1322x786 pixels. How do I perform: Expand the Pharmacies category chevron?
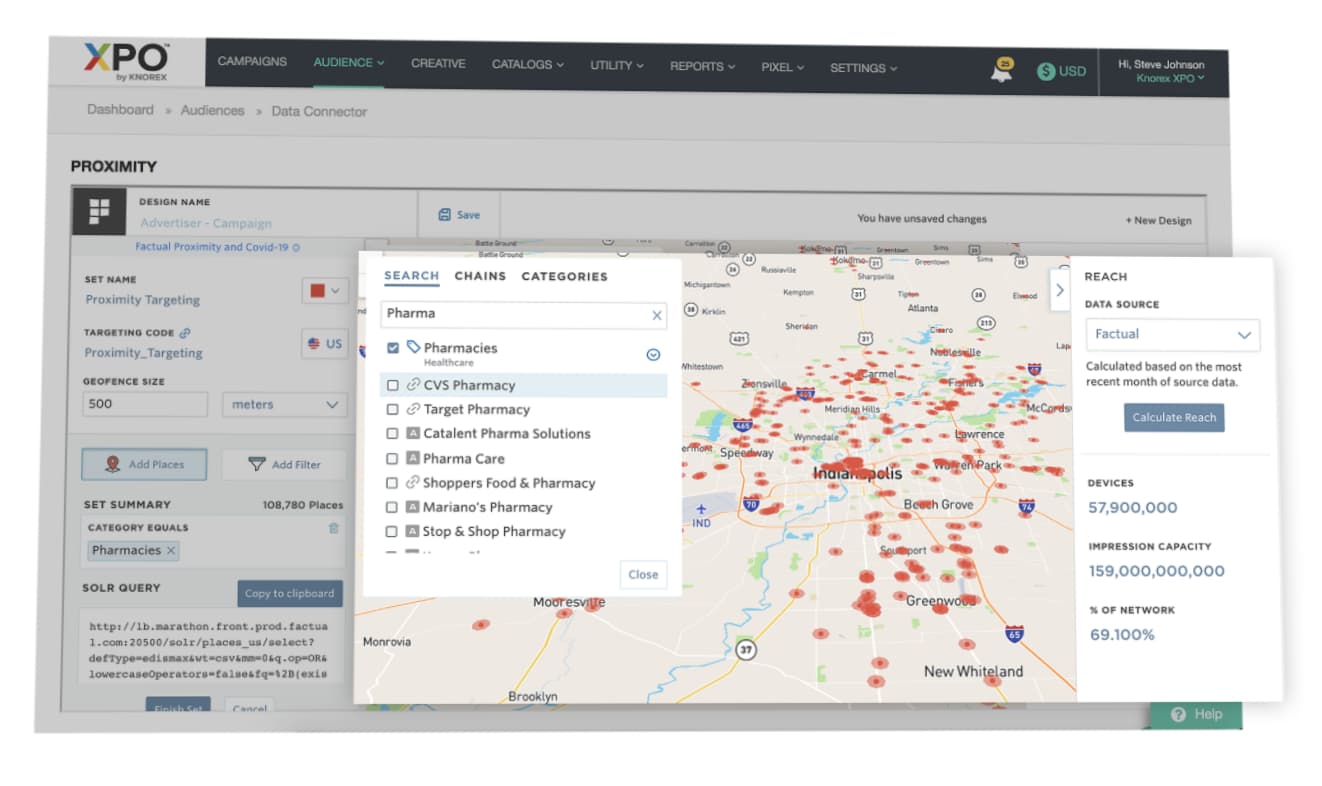(653, 354)
